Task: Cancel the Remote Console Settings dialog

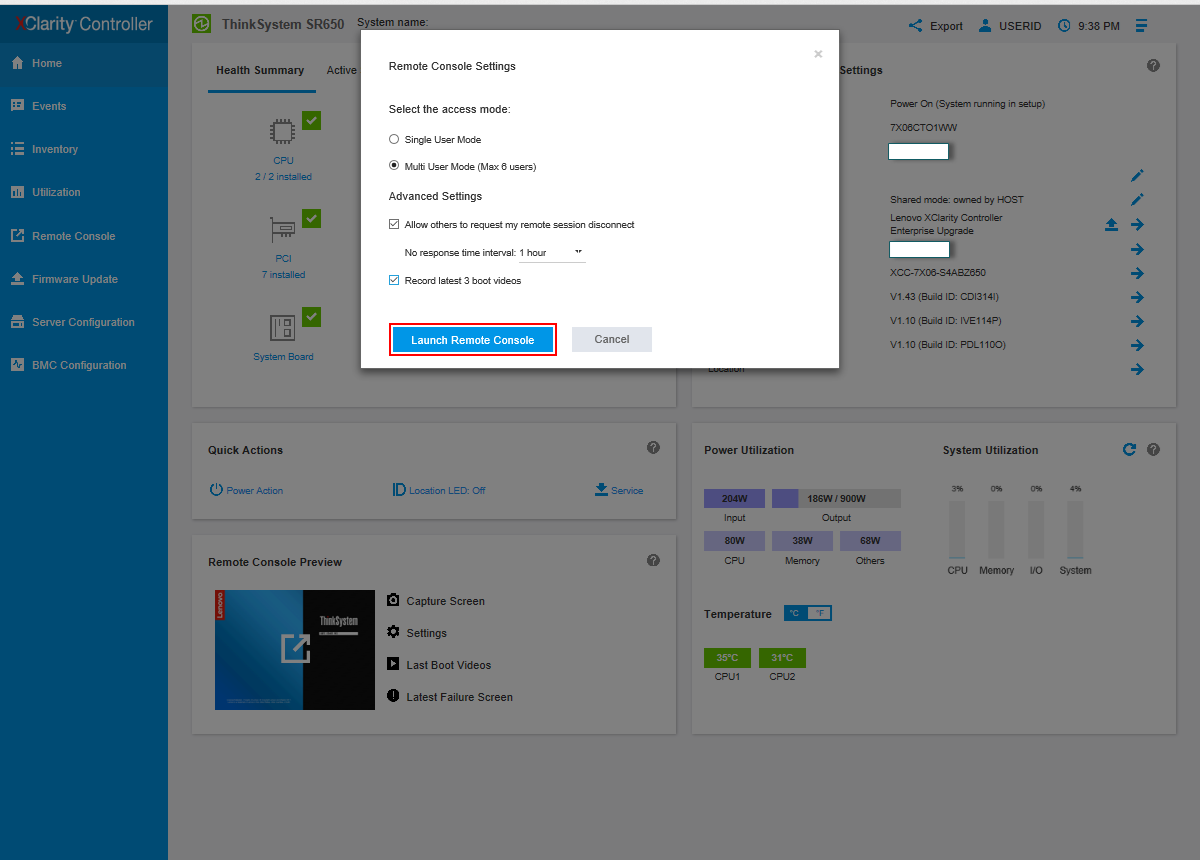Action: click(x=612, y=340)
